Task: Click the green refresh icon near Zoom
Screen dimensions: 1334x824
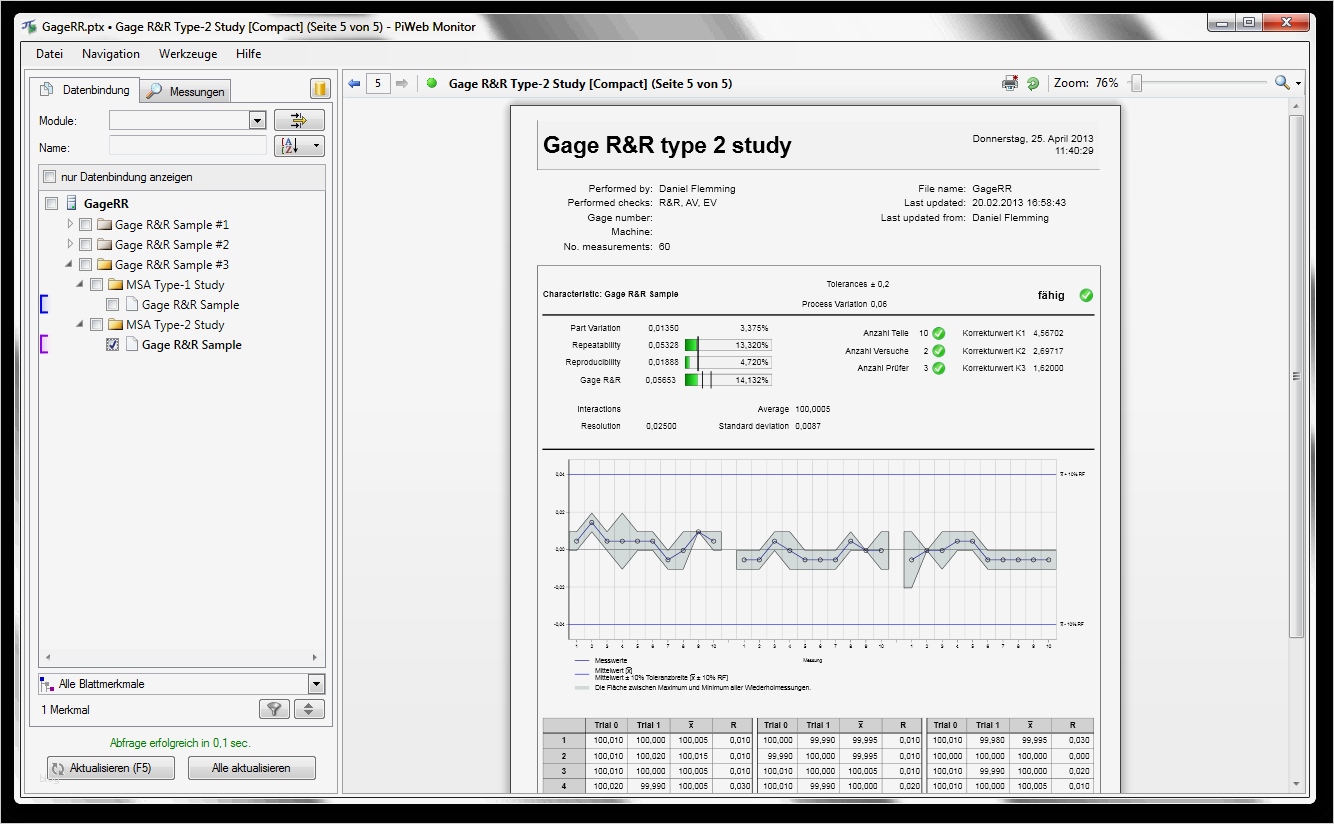Action: [1033, 84]
